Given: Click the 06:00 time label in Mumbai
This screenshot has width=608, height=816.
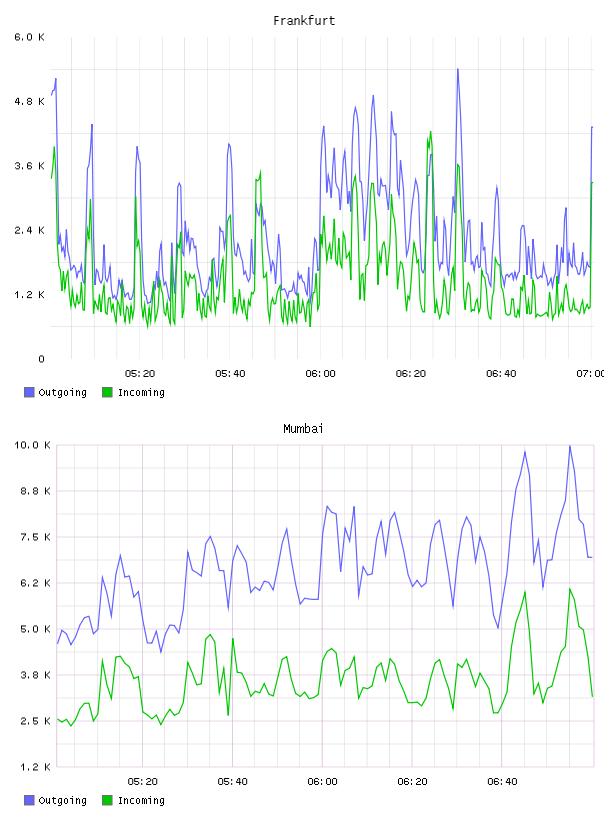Looking at the screenshot, I should [x=322, y=782].
